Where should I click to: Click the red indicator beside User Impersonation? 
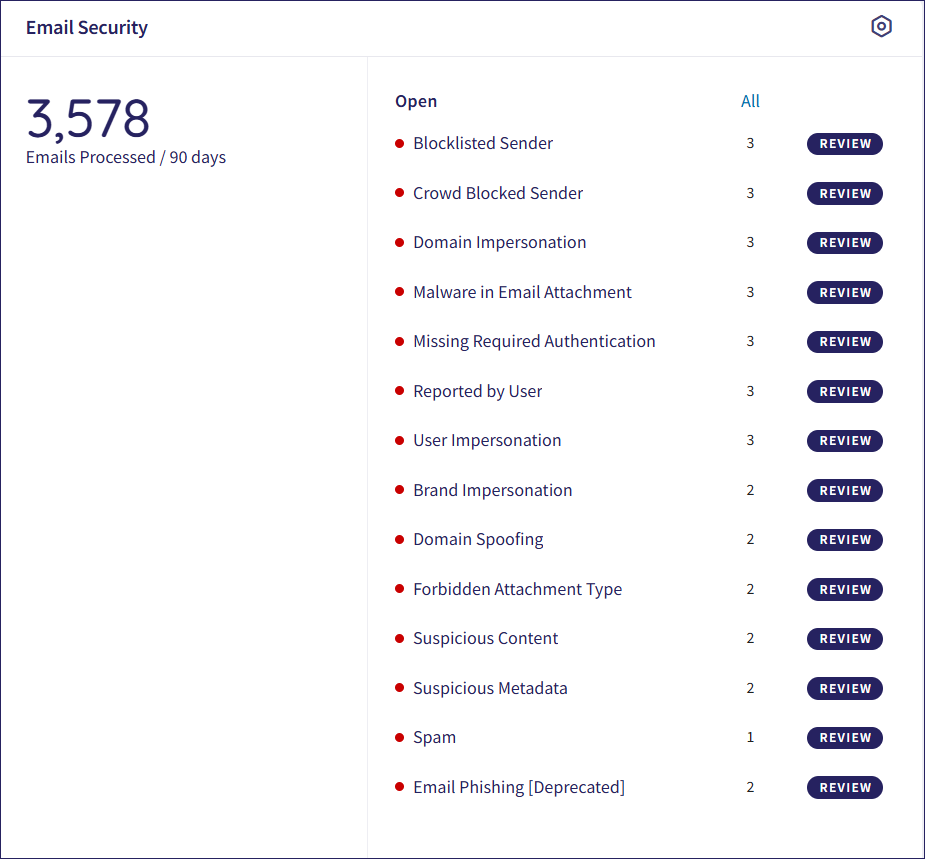[x=400, y=440]
